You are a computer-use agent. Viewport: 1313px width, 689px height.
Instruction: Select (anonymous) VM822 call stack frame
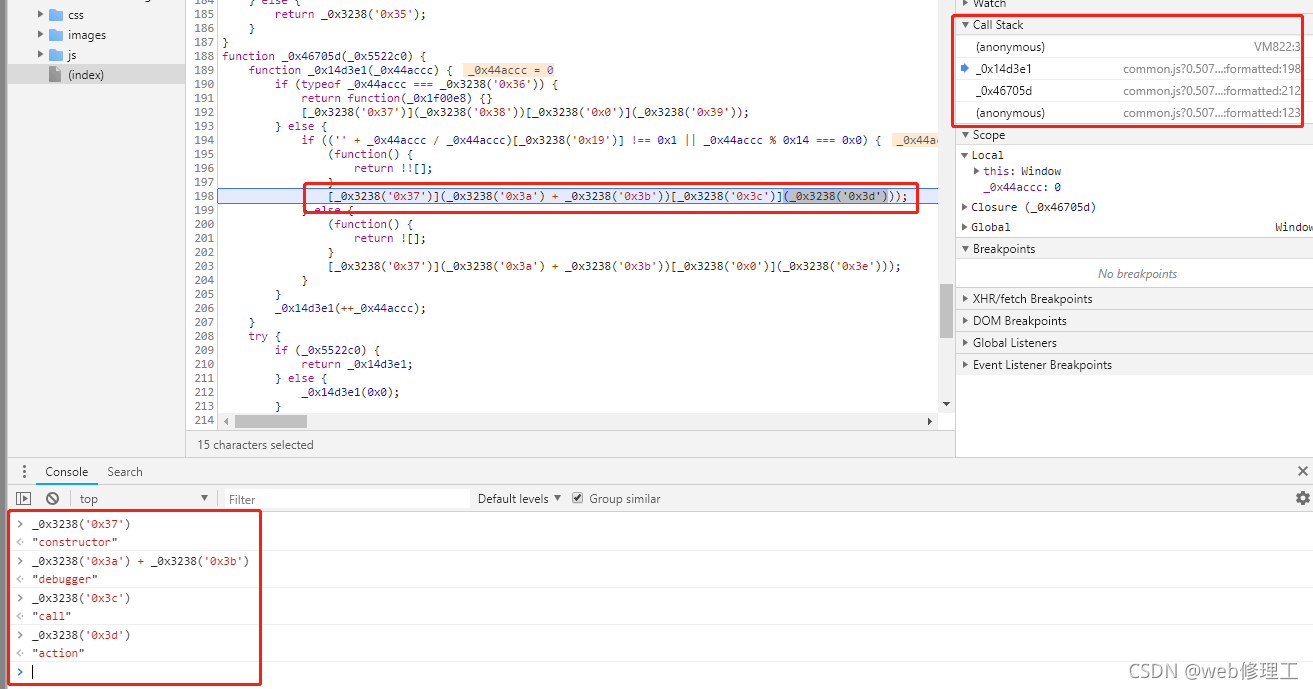[x=1134, y=47]
